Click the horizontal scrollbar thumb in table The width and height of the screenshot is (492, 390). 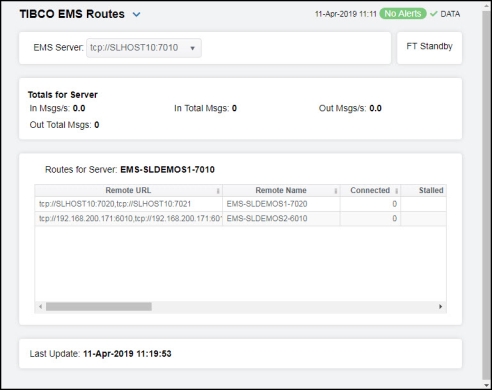coord(99,307)
